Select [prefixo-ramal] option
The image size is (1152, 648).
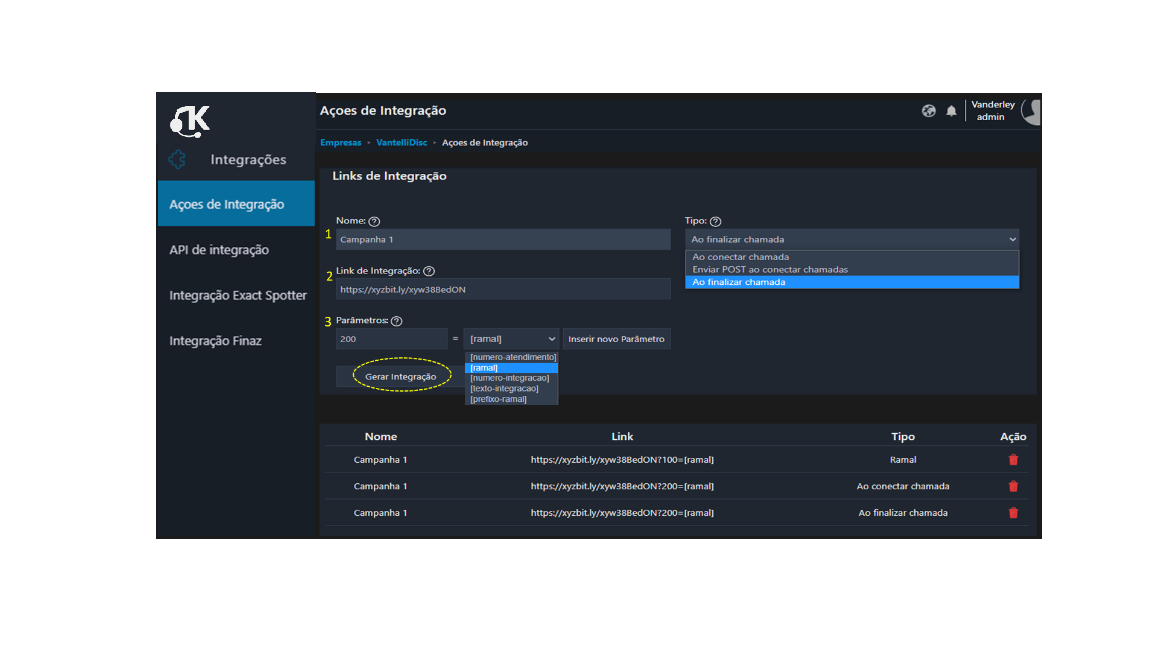click(511, 400)
